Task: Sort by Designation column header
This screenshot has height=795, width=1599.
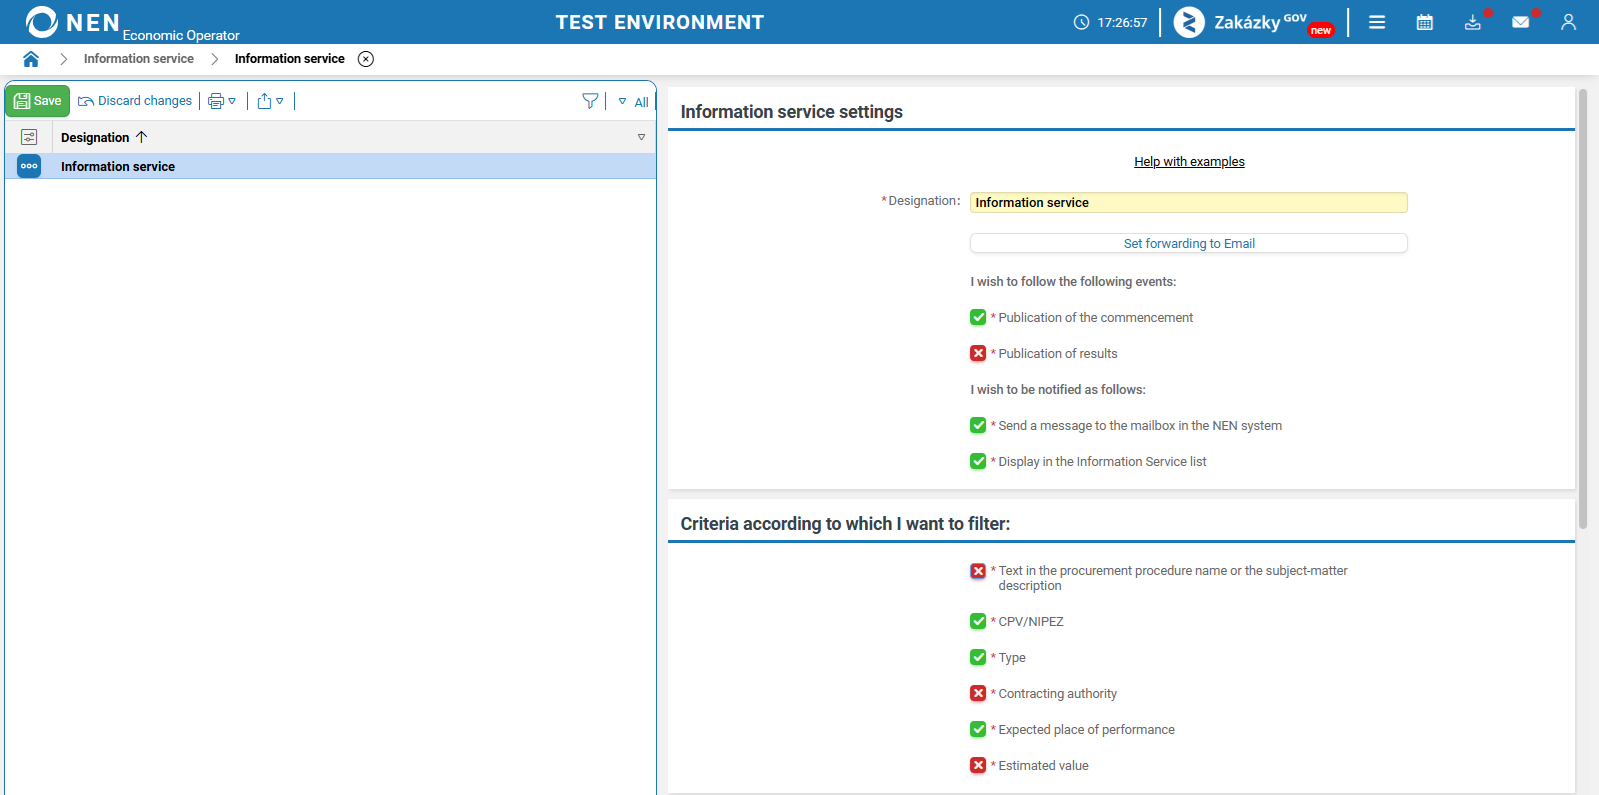Action: (104, 137)
